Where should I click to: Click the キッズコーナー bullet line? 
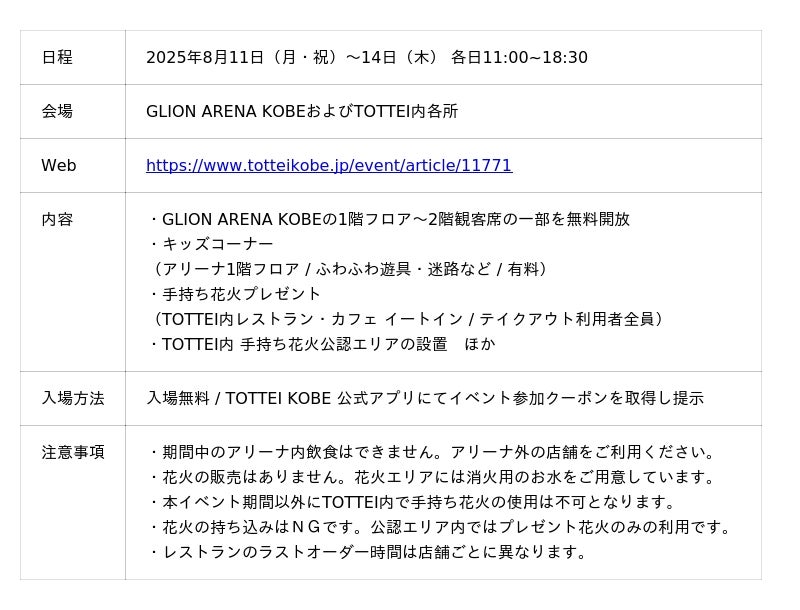210,244
